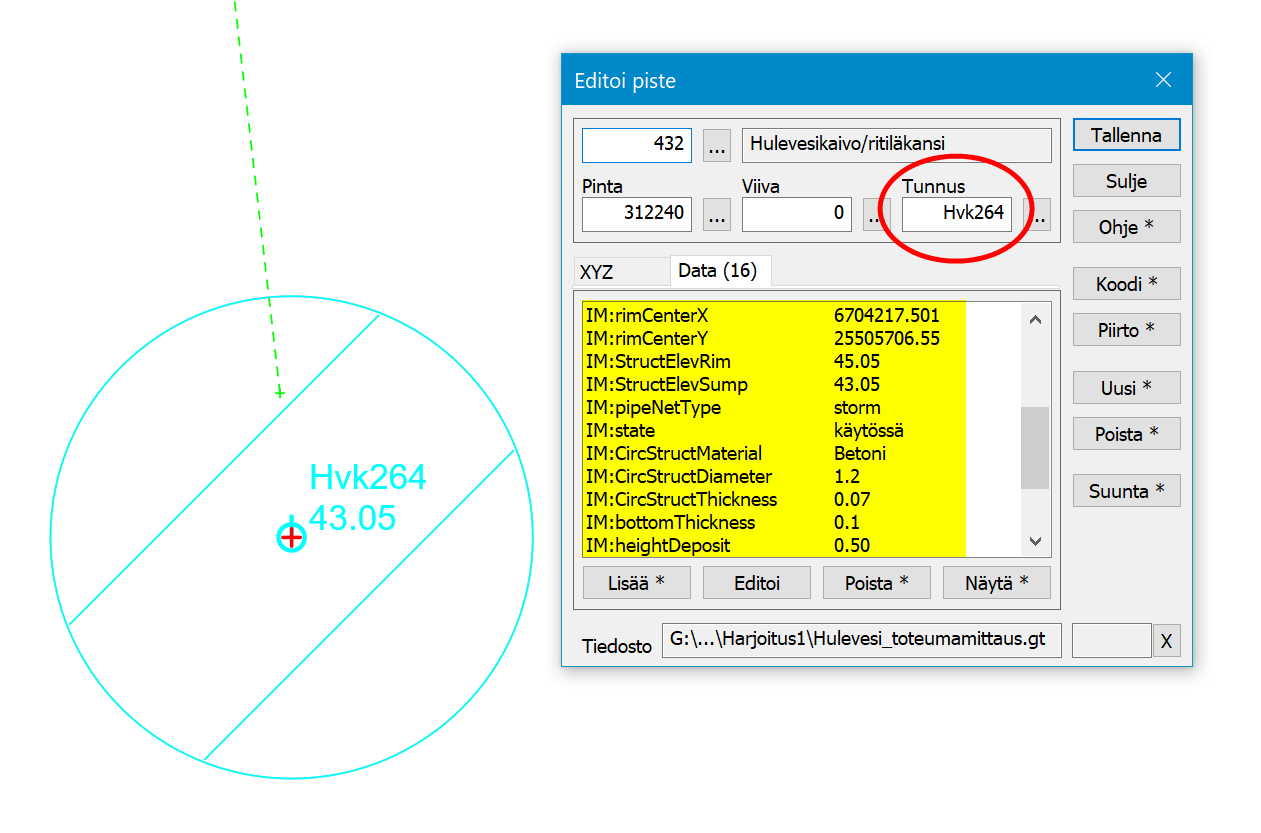Open Ohje help button
Image resolution: width=1261 pixels, height=833 pixels.
coord(1126,227)
